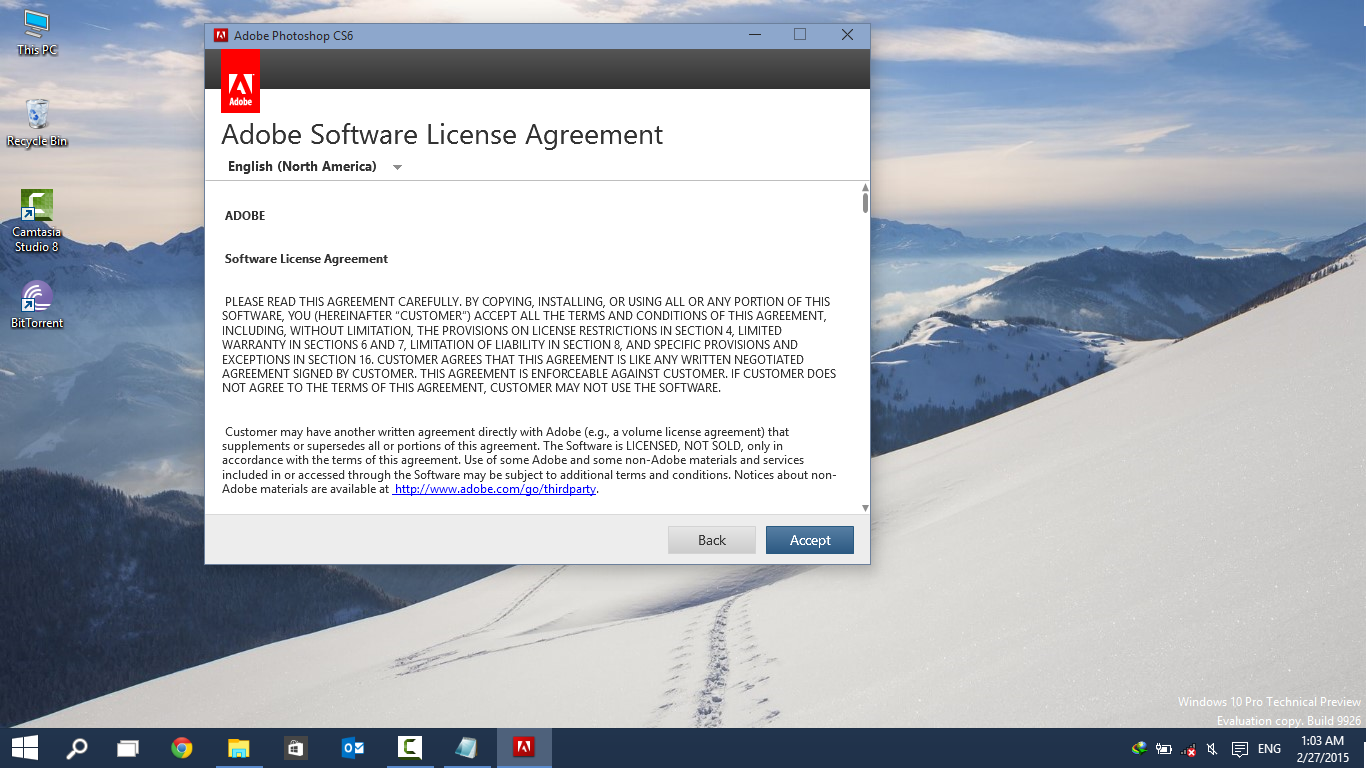
Task: Open File Explorer from the taskbar
Action: (238, 748)
